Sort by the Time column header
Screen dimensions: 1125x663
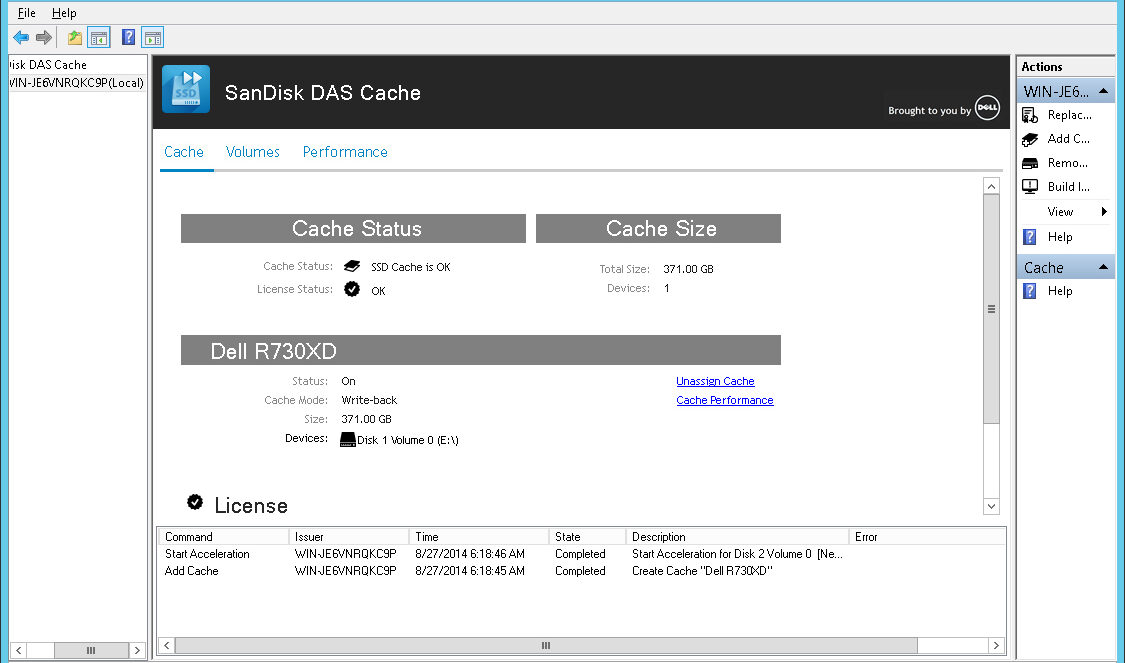[479, 537]
